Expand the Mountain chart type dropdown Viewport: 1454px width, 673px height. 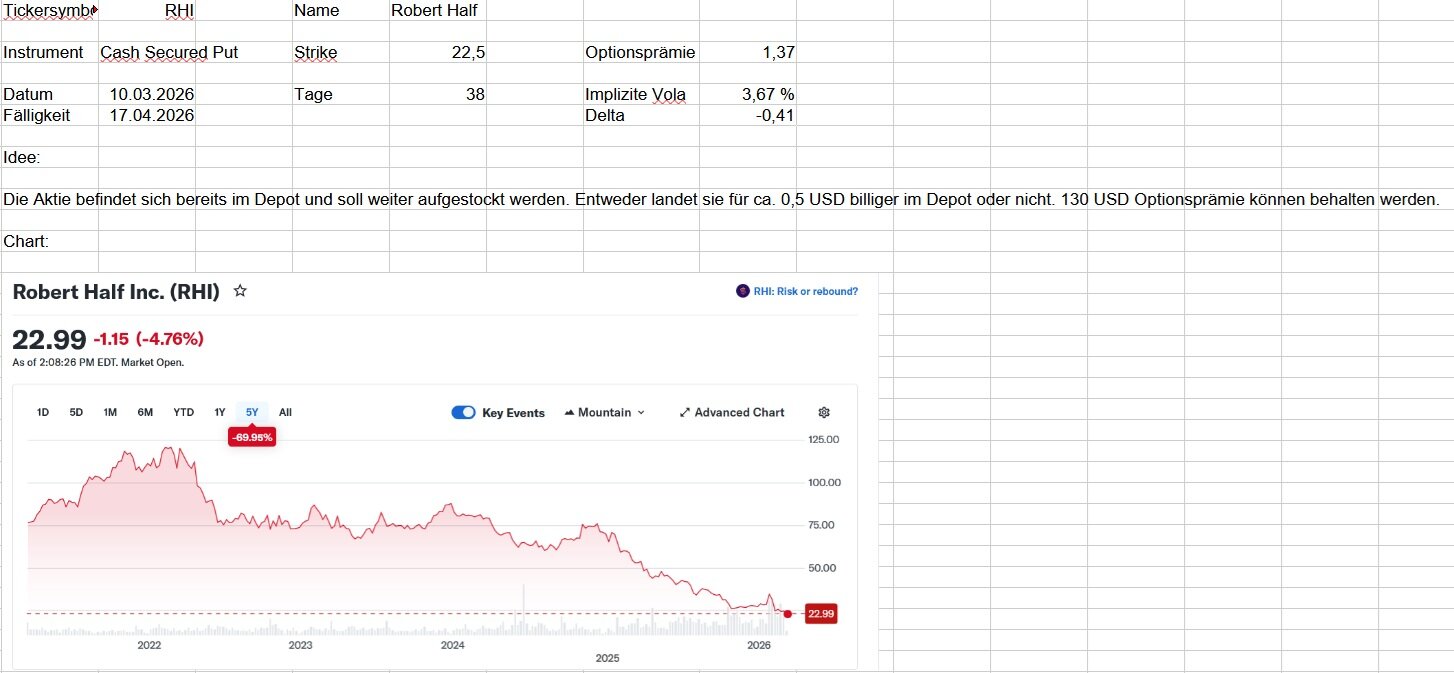(x=605, y=412)
